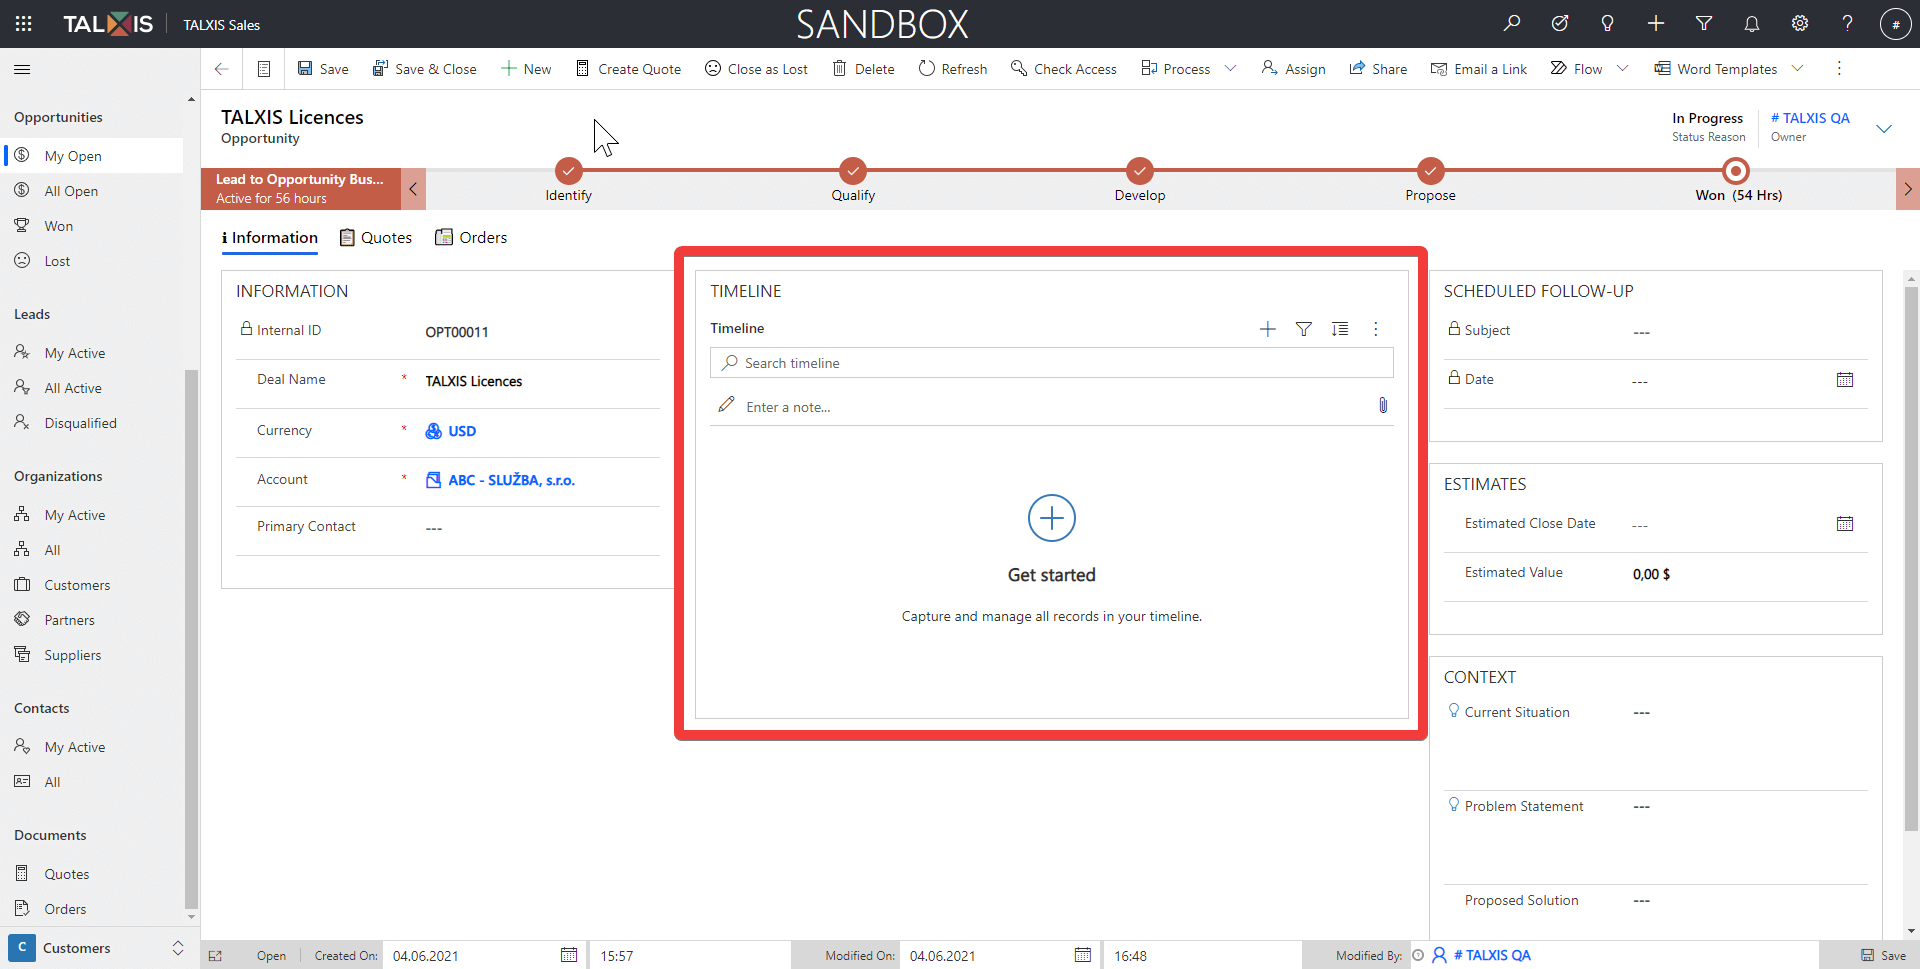Open record set page icon next to back arrow
This screenshot has width=1920, height=969.
[x=264, y=69]
